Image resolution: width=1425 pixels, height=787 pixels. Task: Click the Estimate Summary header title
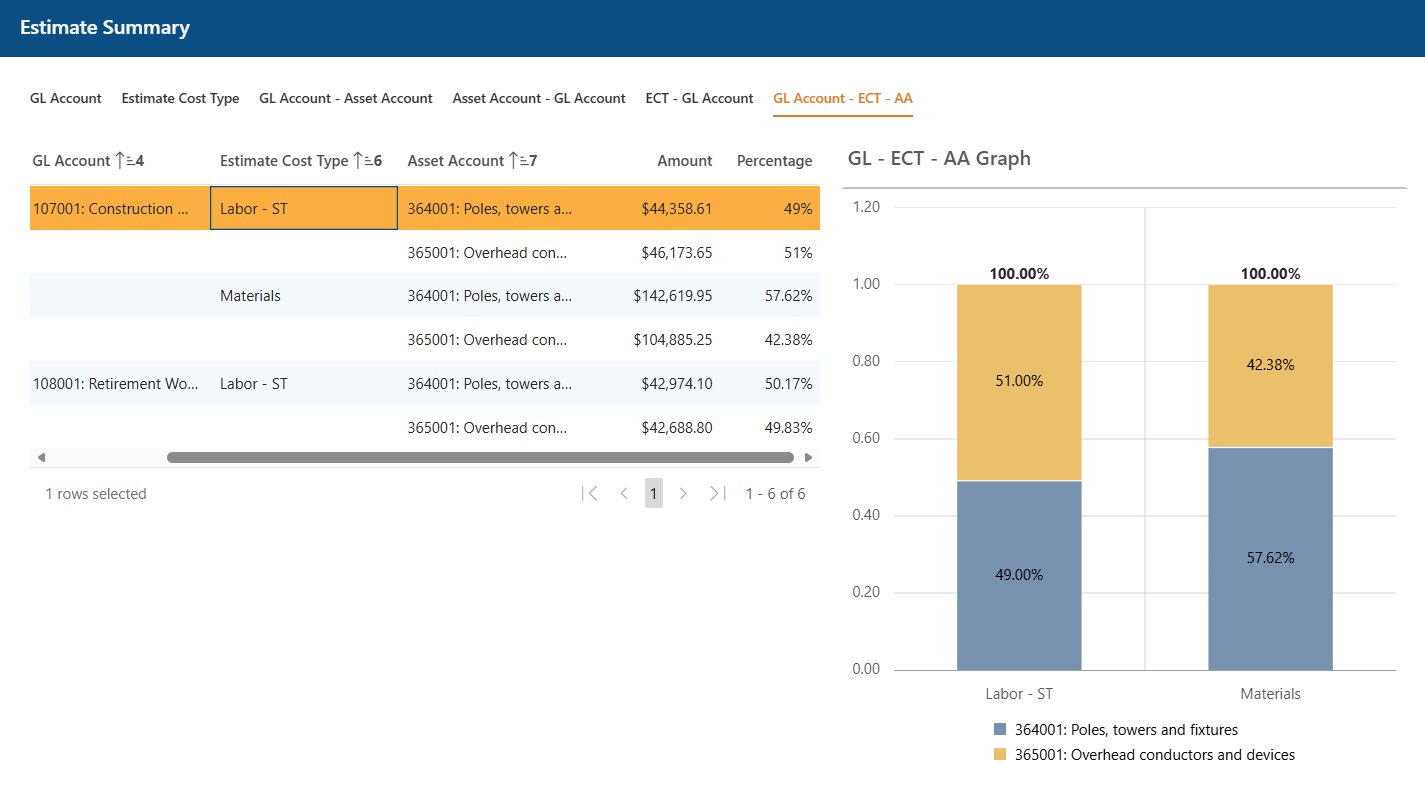click(105, 28)
